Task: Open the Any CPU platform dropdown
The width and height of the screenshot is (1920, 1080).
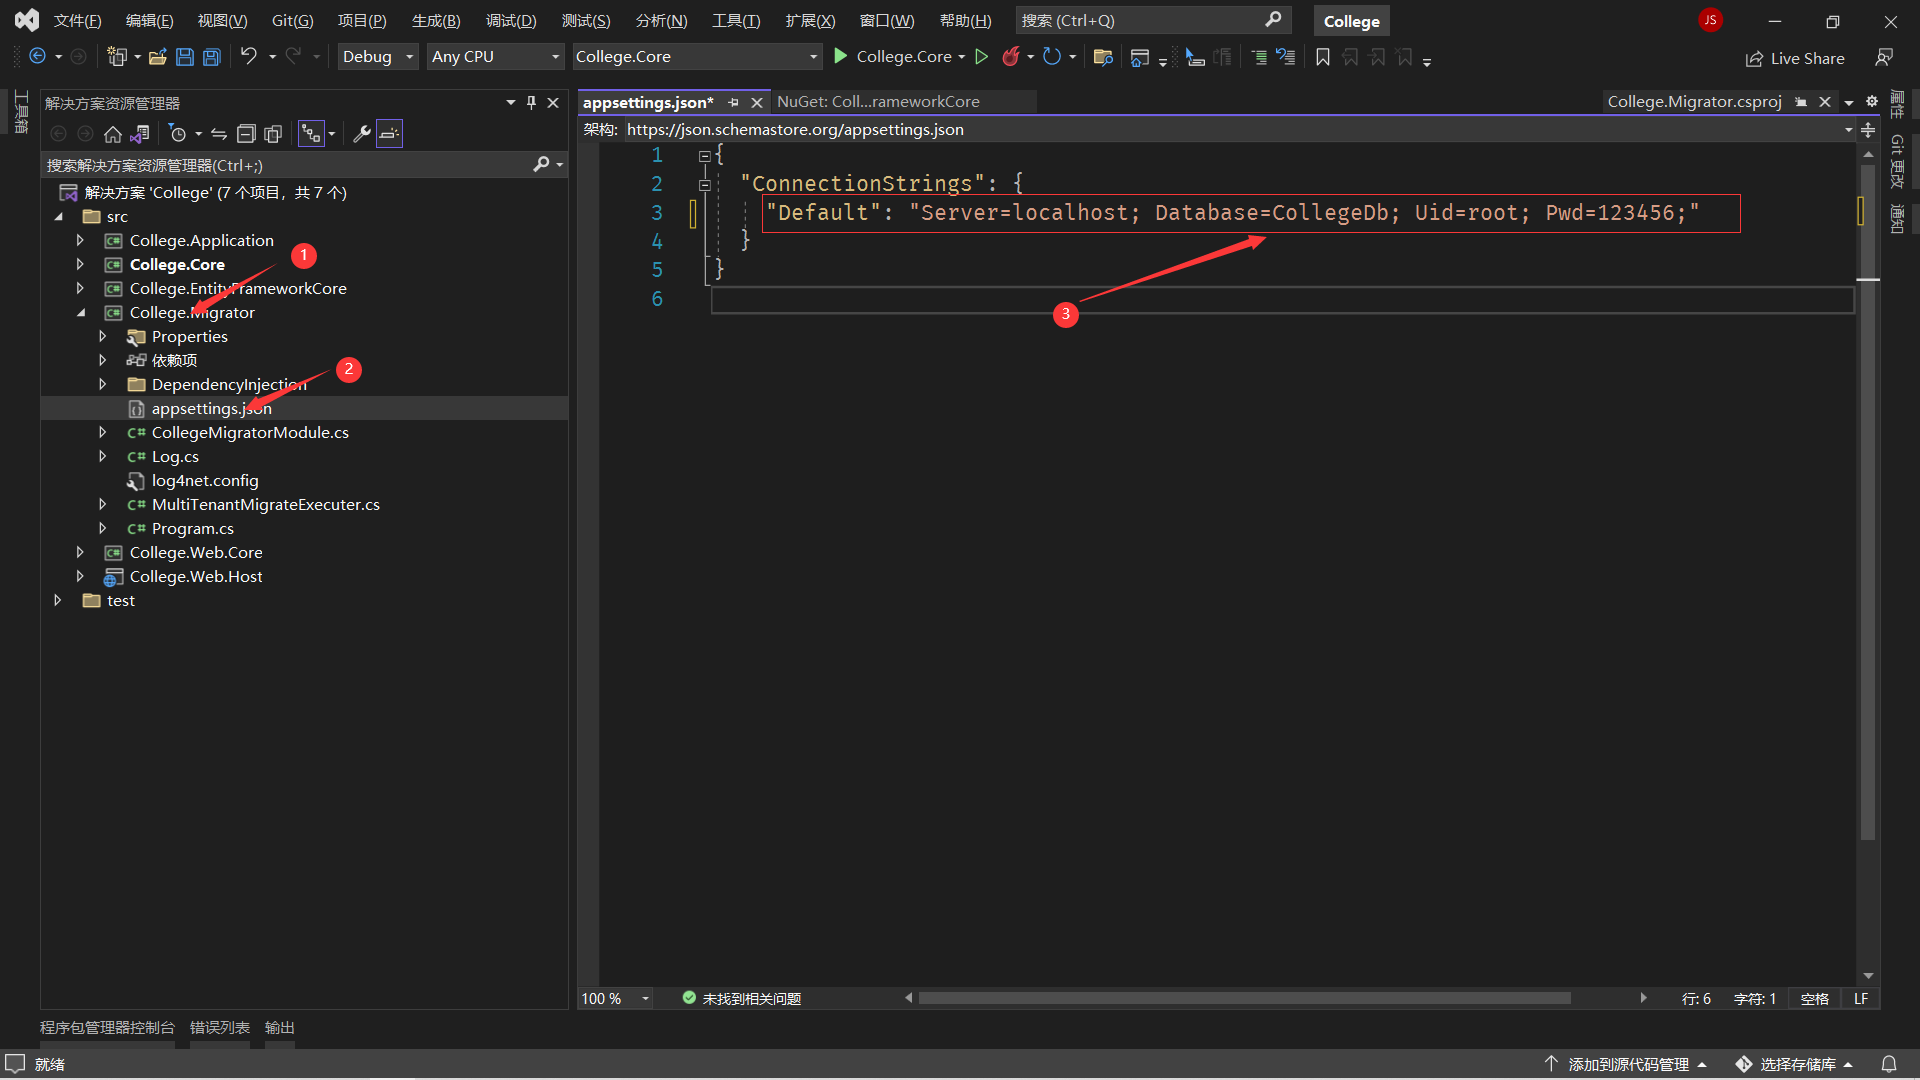Action: (x=494, y=57)
